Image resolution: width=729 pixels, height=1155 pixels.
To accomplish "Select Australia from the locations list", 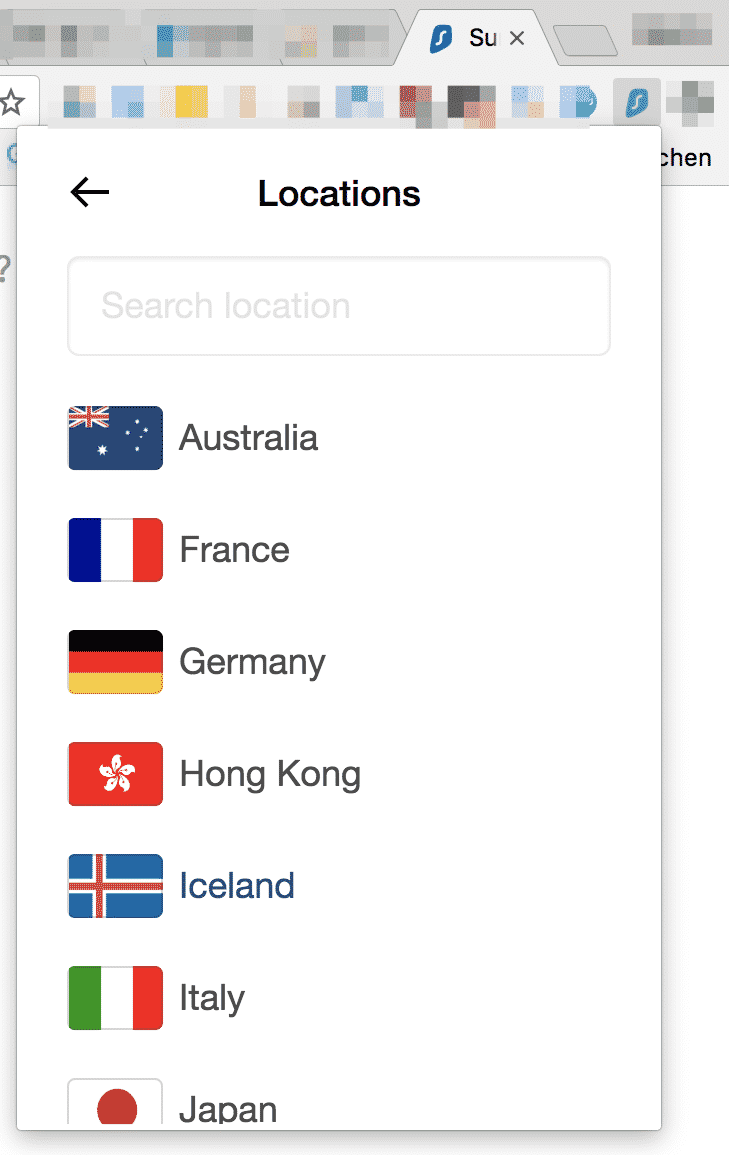I will click(x=248, y=438).
